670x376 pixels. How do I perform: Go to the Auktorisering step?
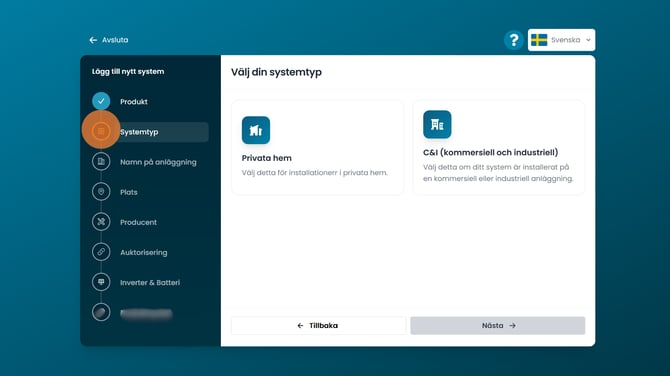click(x=144, y=253)
